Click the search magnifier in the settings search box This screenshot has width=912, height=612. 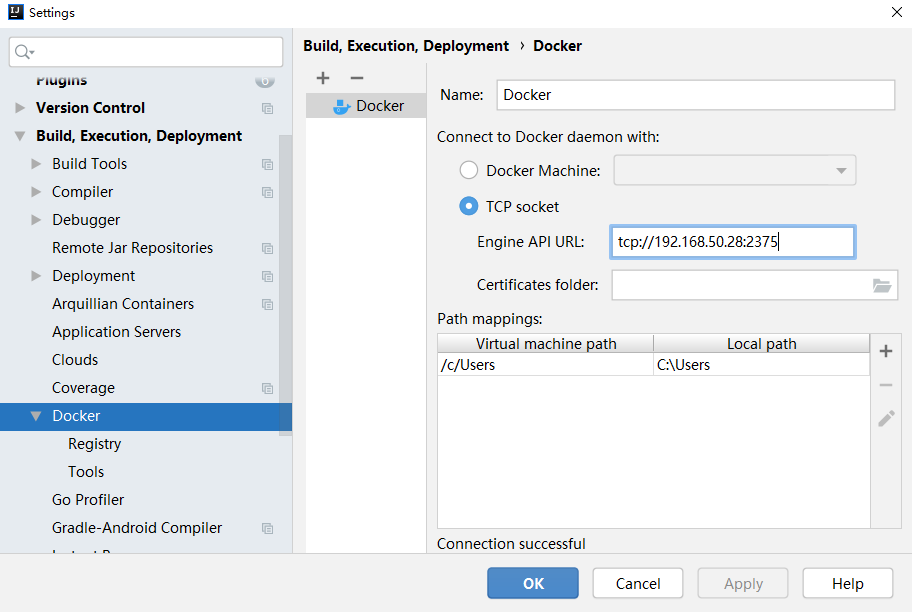[22, 51]
